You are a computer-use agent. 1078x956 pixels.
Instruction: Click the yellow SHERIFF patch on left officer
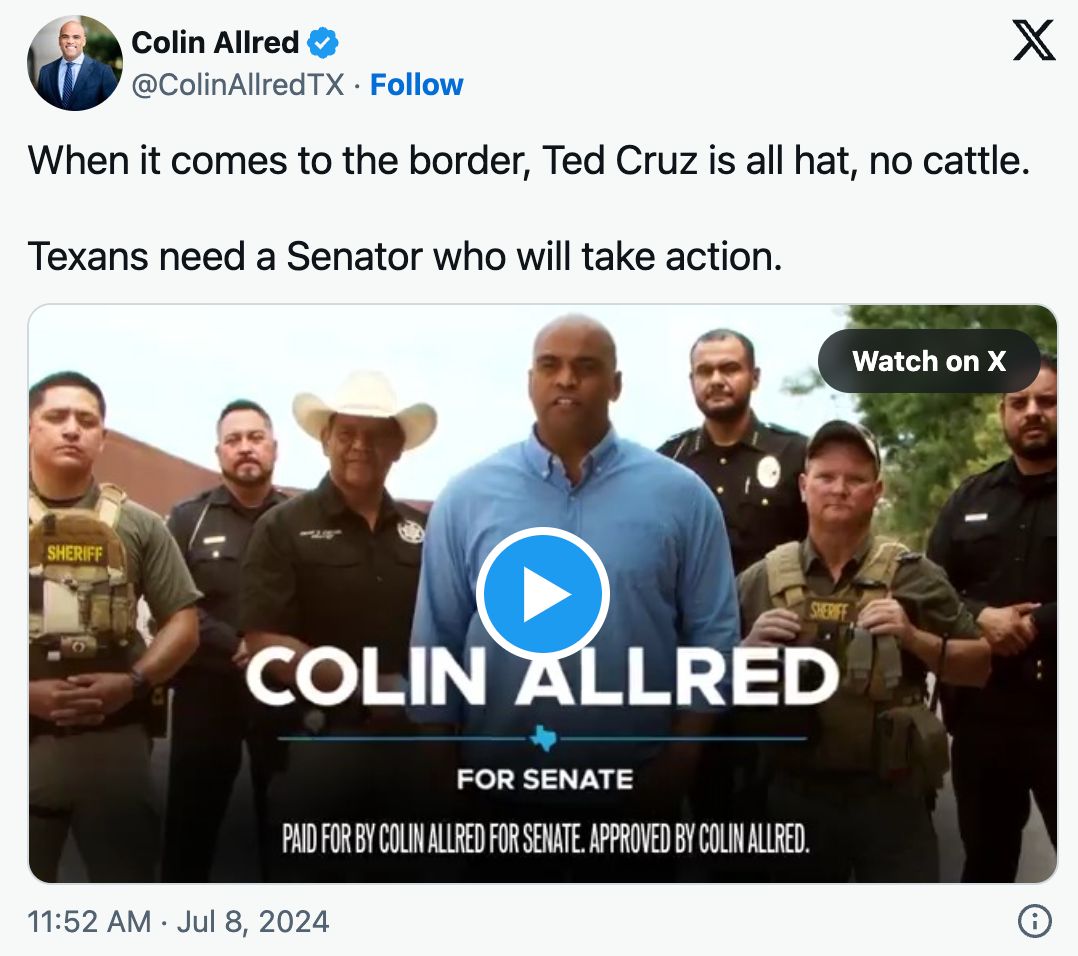[75, 552]
